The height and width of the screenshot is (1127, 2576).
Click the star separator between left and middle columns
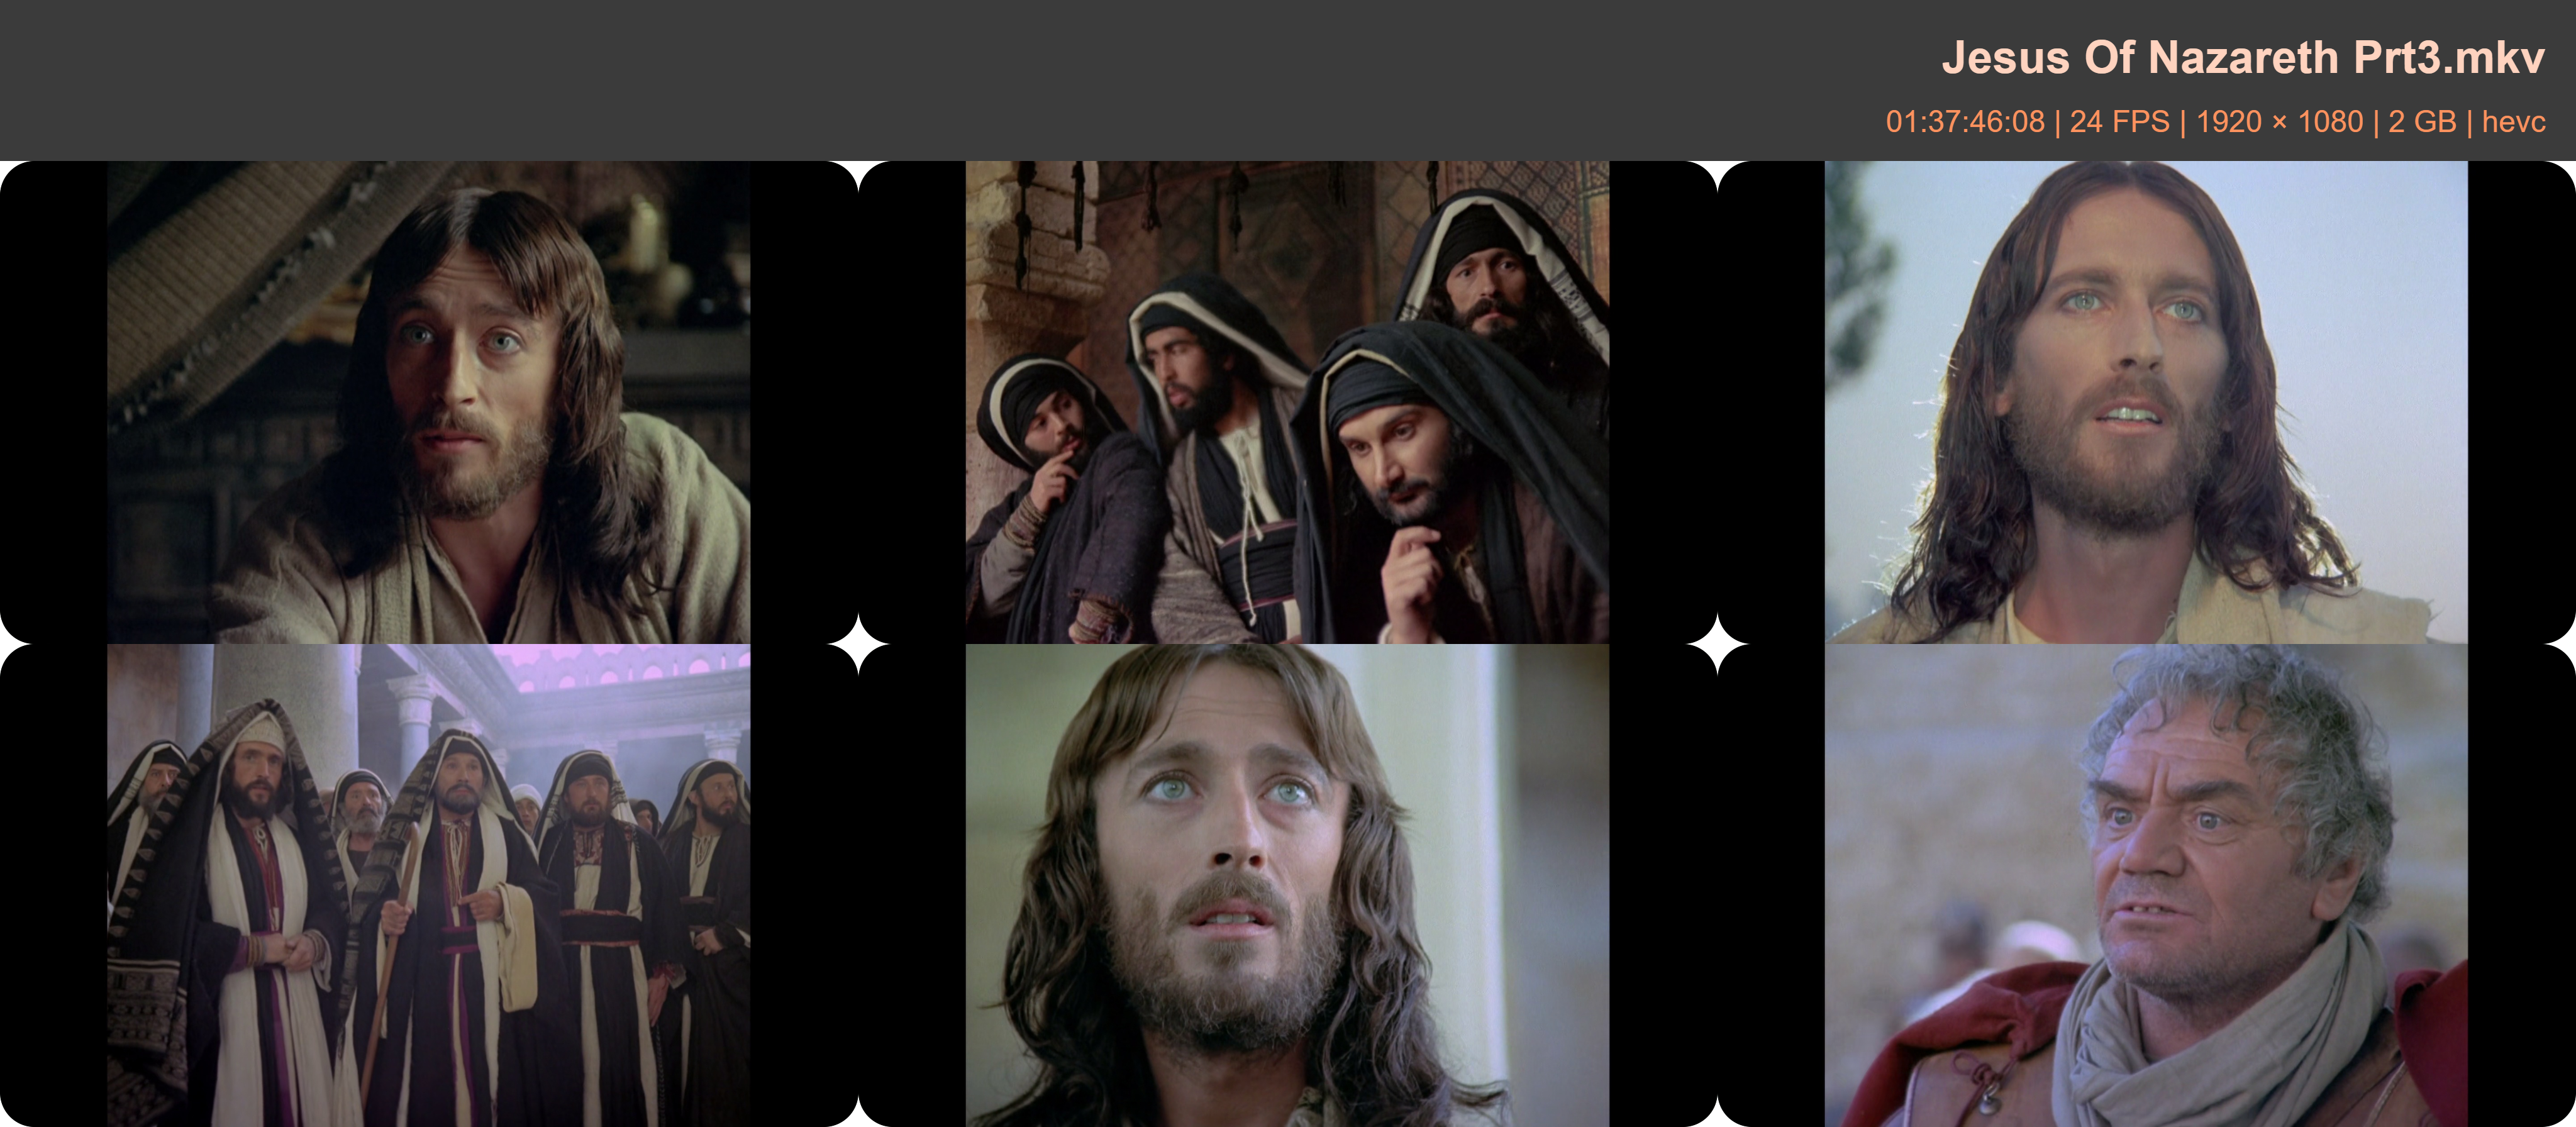(x=858, y=643)
